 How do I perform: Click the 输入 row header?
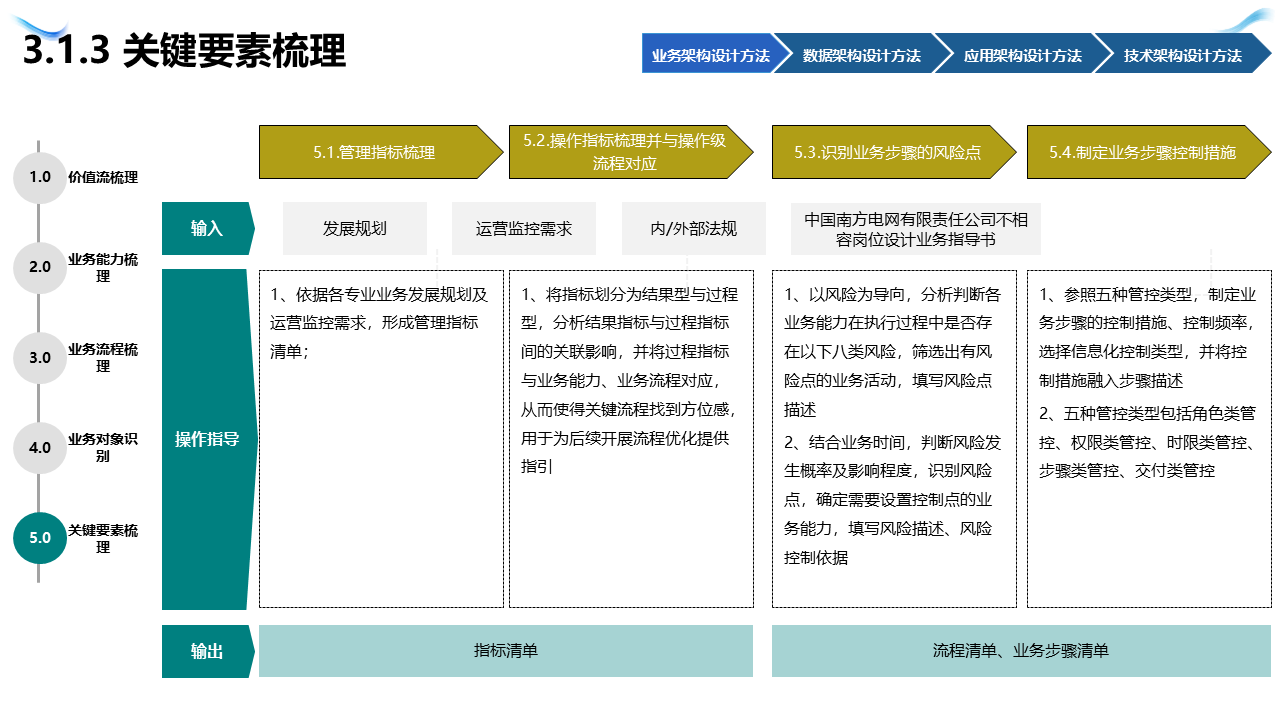click(x=208, y=228)
